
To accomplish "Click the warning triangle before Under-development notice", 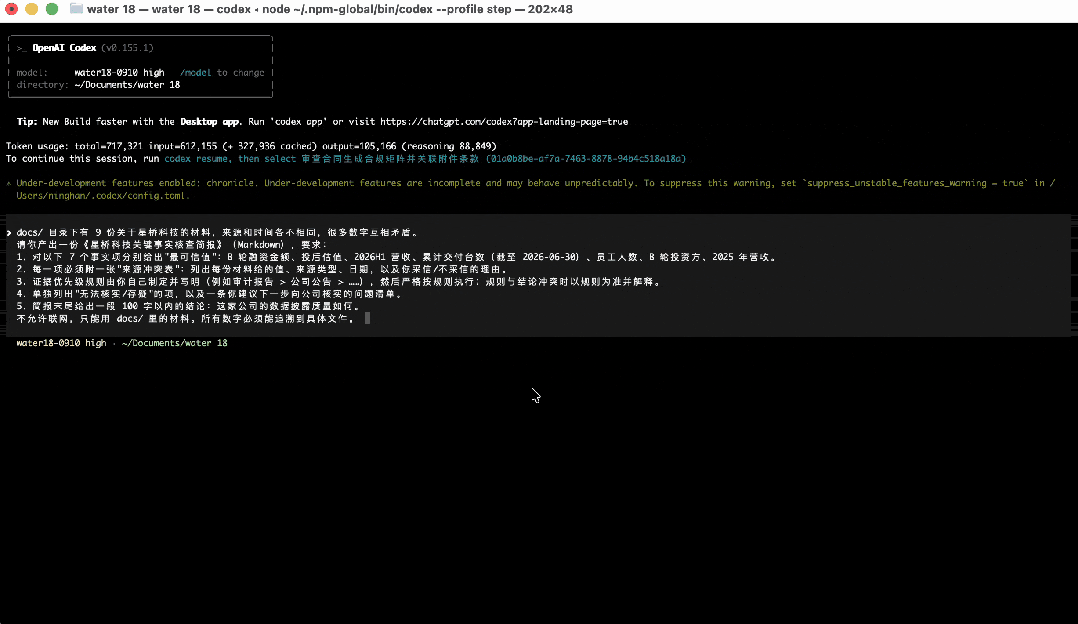I will point(8,183).
